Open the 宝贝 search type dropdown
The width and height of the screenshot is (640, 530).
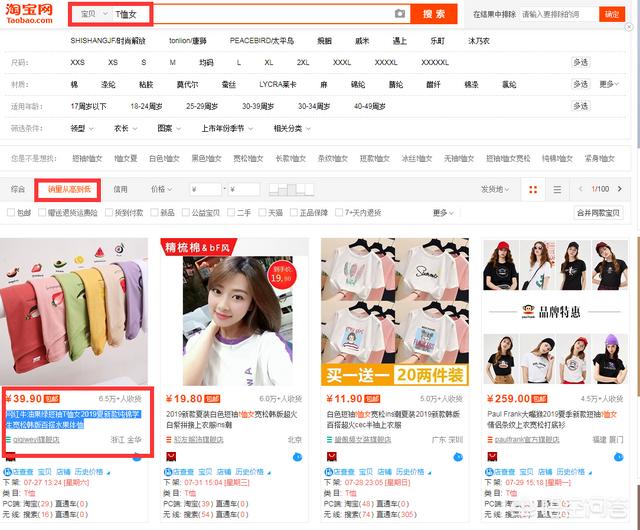(x=93, y=14)
